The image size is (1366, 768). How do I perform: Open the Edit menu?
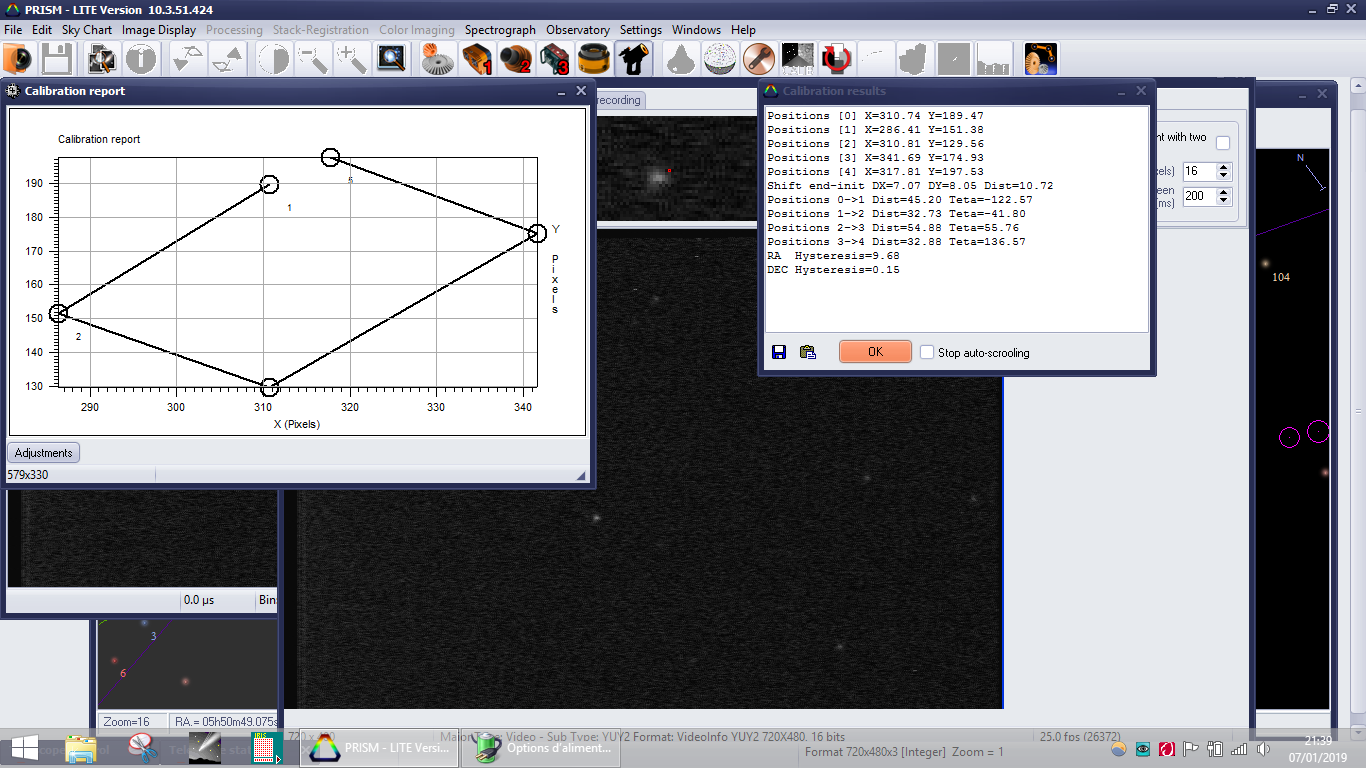[x=42, y=30]
